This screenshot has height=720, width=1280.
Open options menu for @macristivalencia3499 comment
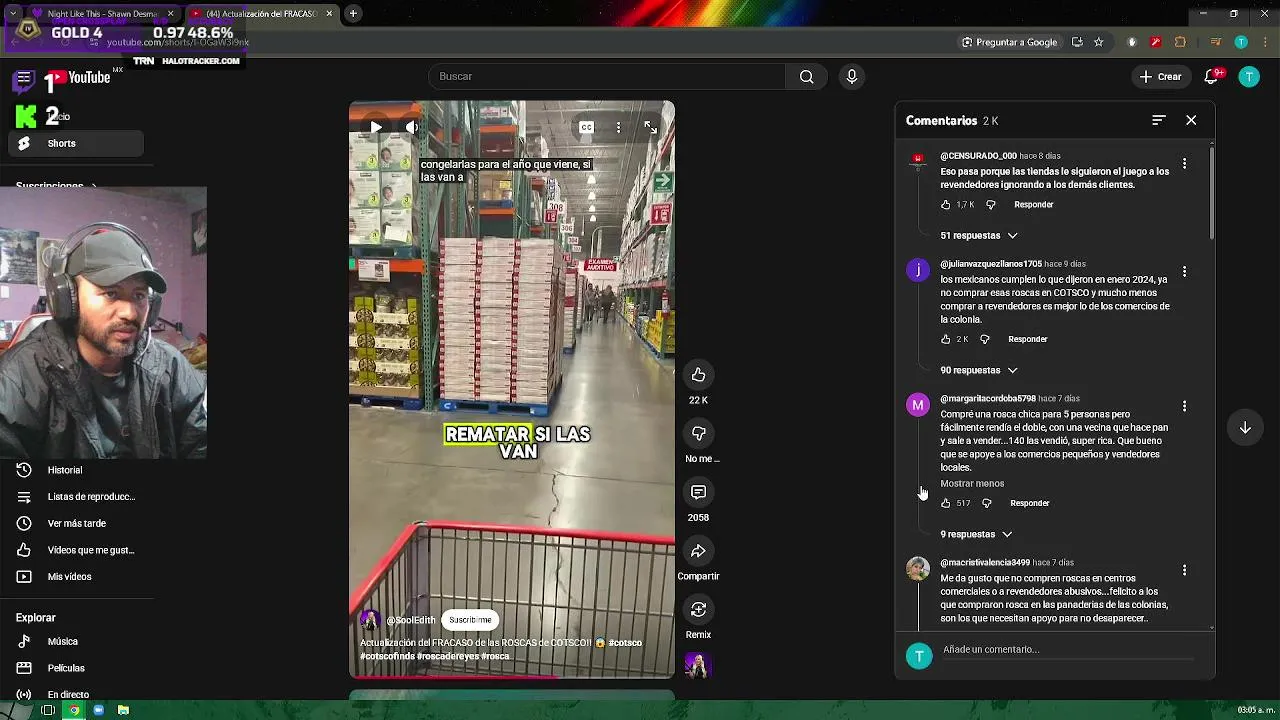tap(1184, 570)
